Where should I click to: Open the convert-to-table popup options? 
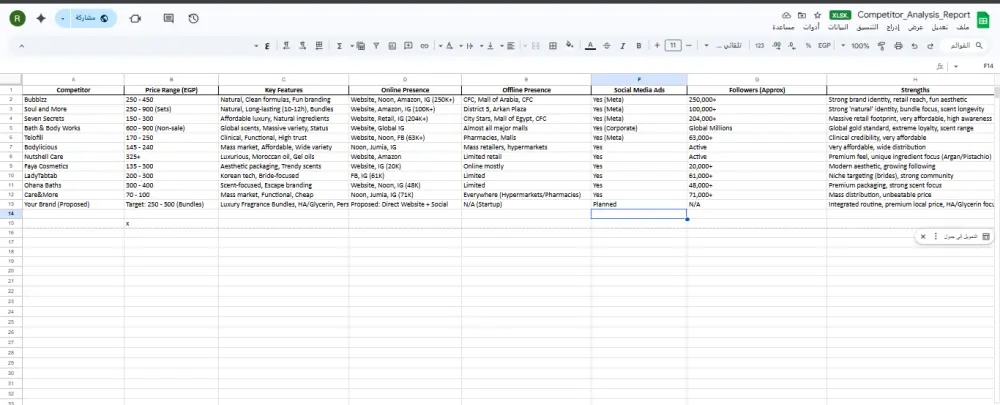pyautogui.click(x=936, y=237)
